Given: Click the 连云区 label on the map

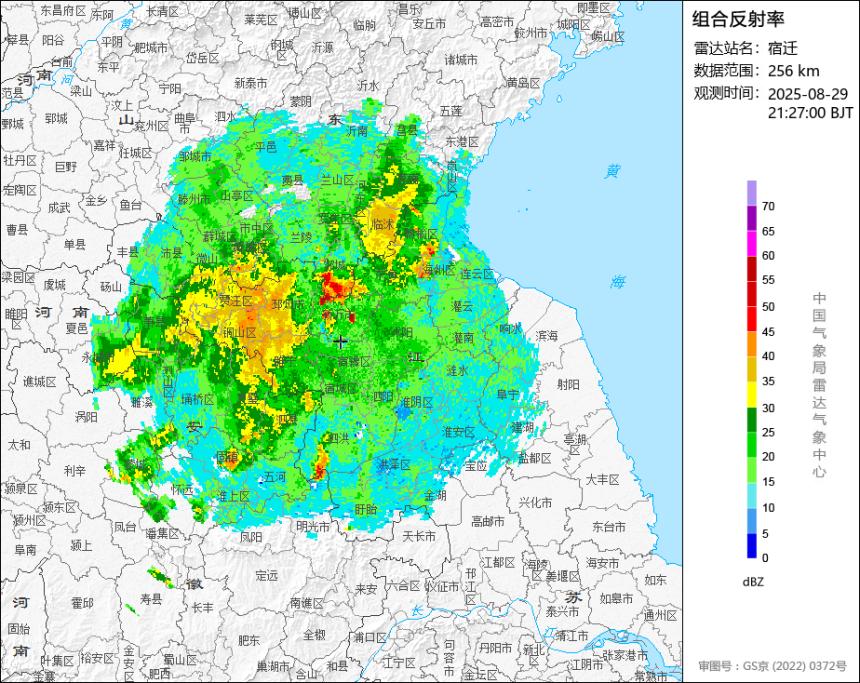Looking at the screenshot, I should tap(477, 274).
